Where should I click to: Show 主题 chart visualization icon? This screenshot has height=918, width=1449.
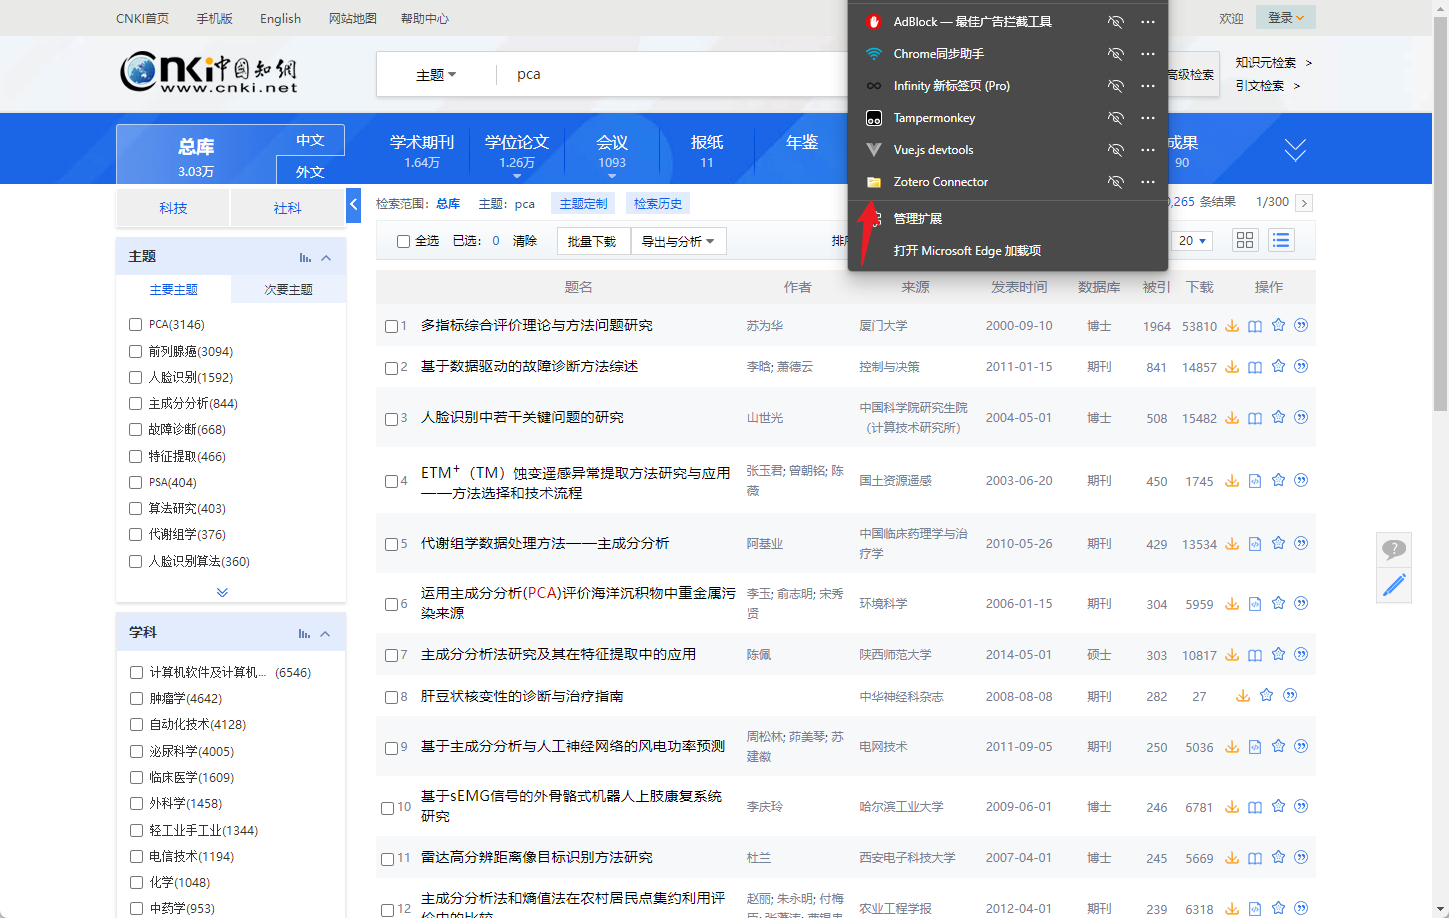coord(305,258)
